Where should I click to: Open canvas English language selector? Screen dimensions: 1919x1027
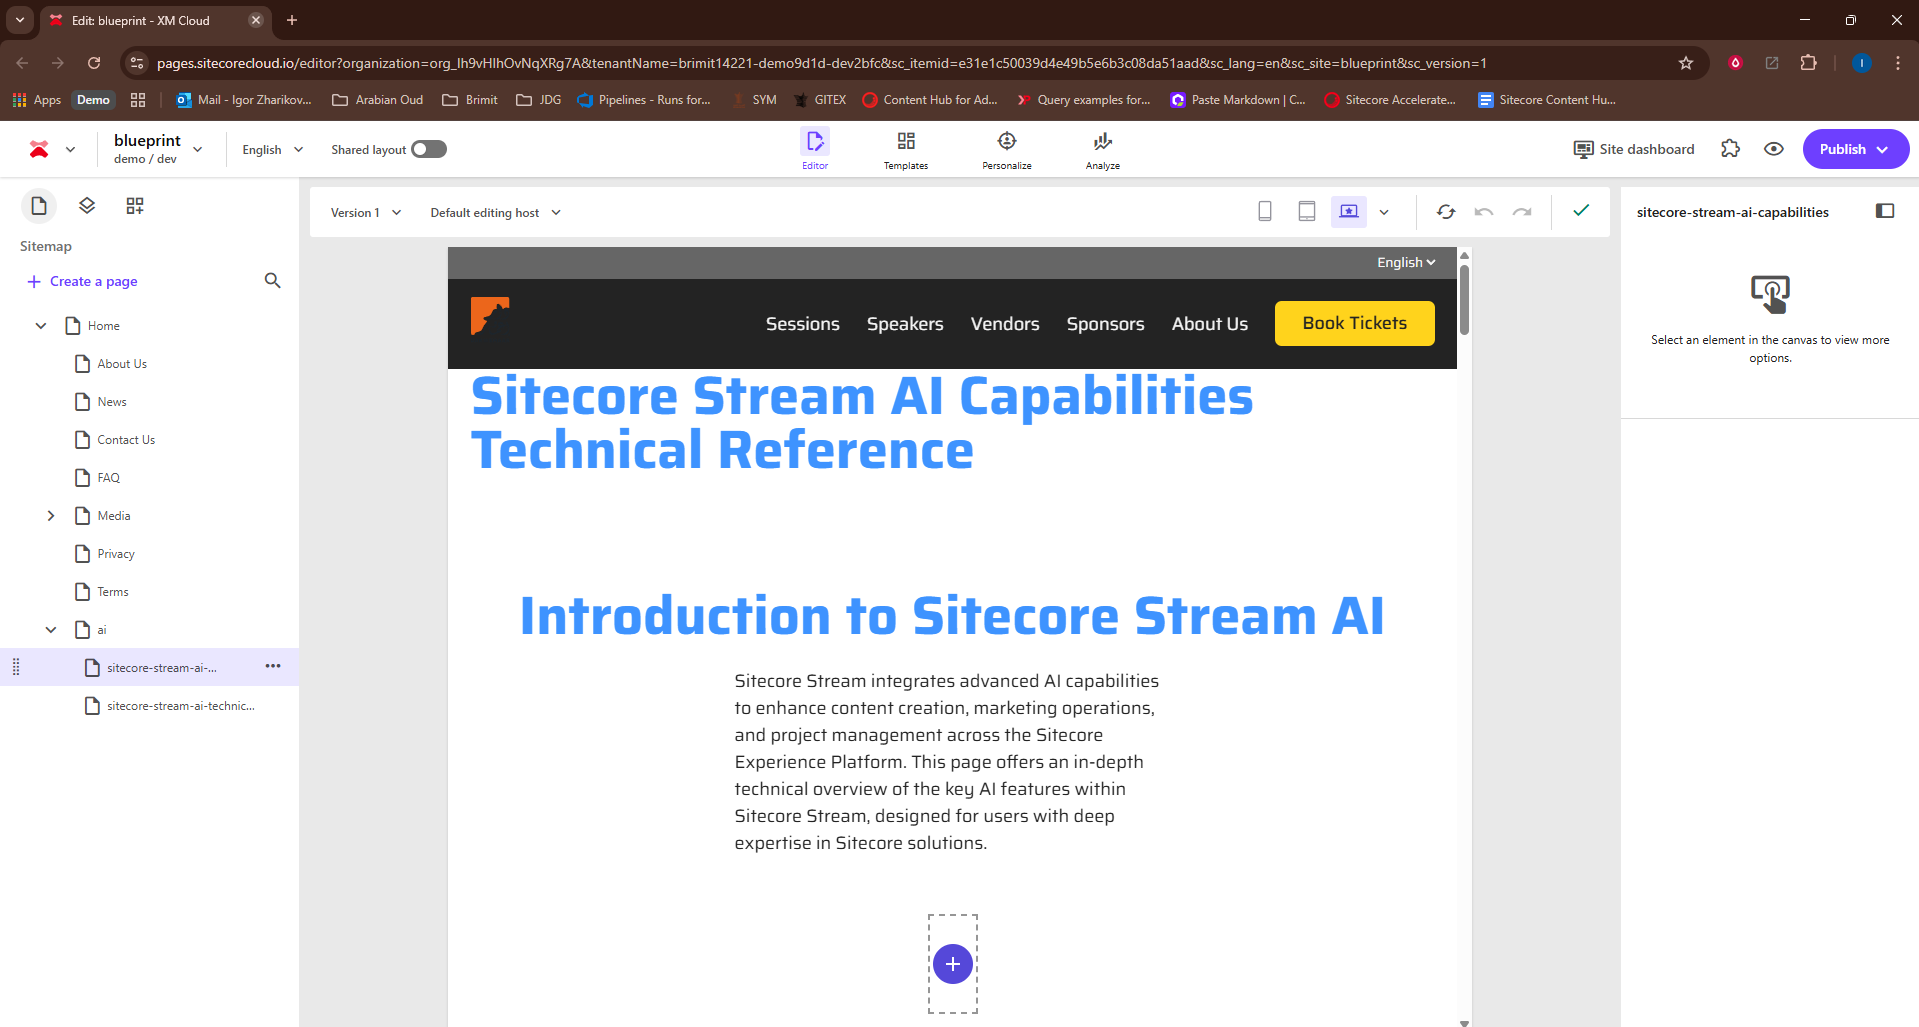pos(1406,262)
